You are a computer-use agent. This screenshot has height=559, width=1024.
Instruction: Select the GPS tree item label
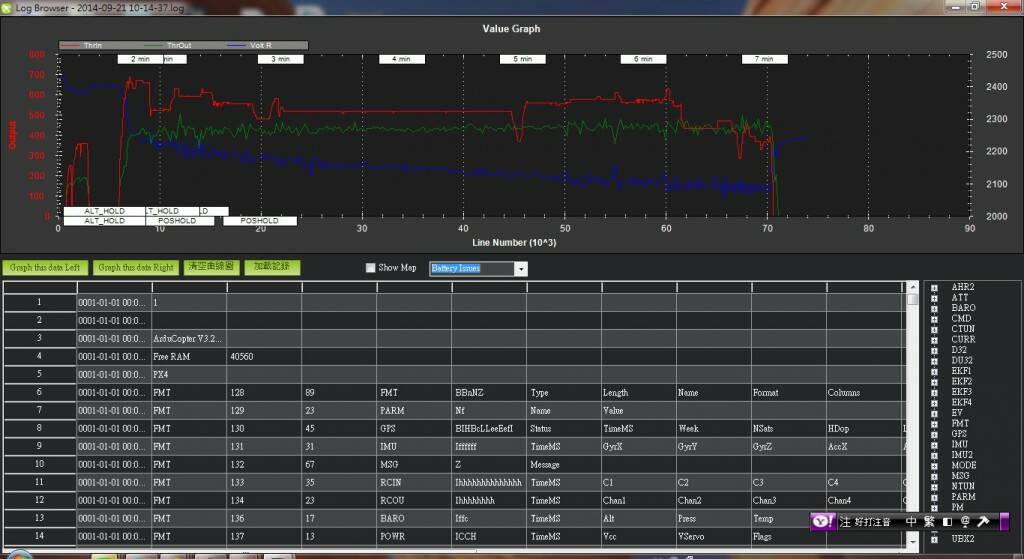point(959,434)
